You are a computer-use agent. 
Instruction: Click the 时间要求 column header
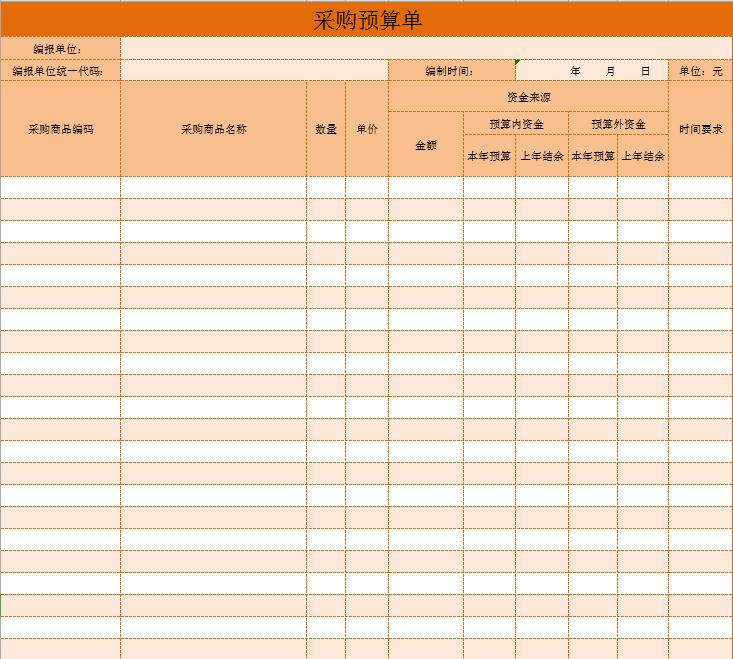tap(700, 129)
